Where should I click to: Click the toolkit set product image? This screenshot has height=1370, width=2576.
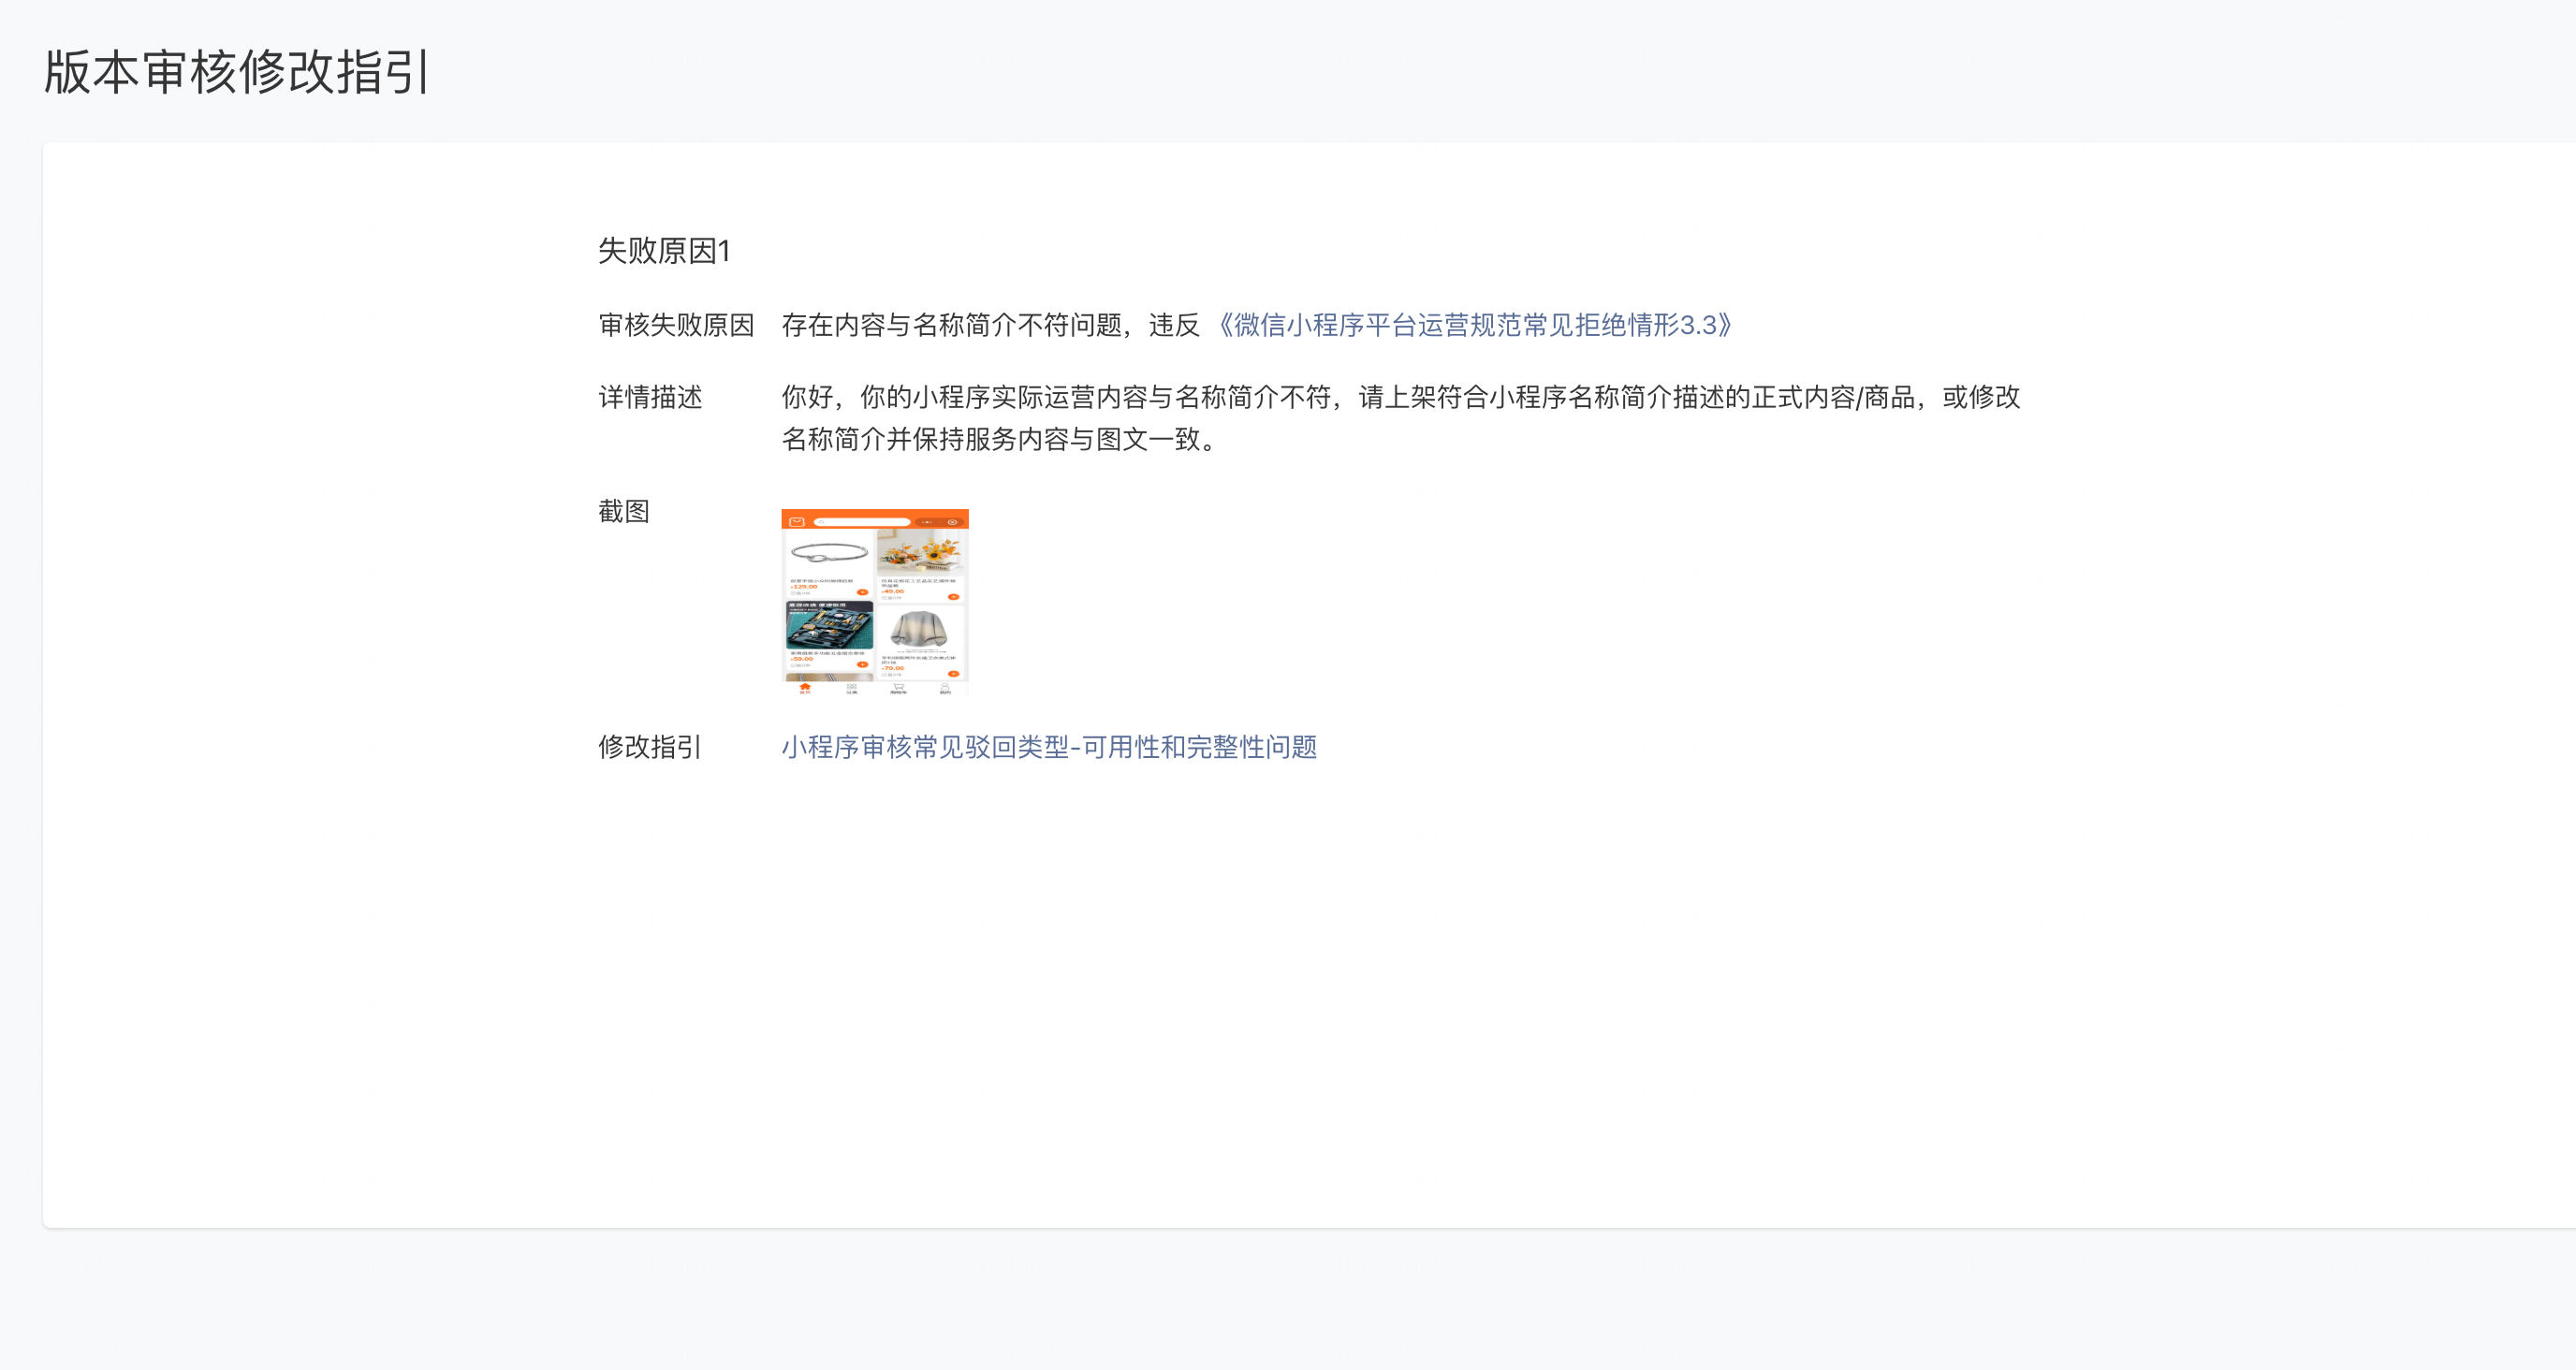coord(829,627)
